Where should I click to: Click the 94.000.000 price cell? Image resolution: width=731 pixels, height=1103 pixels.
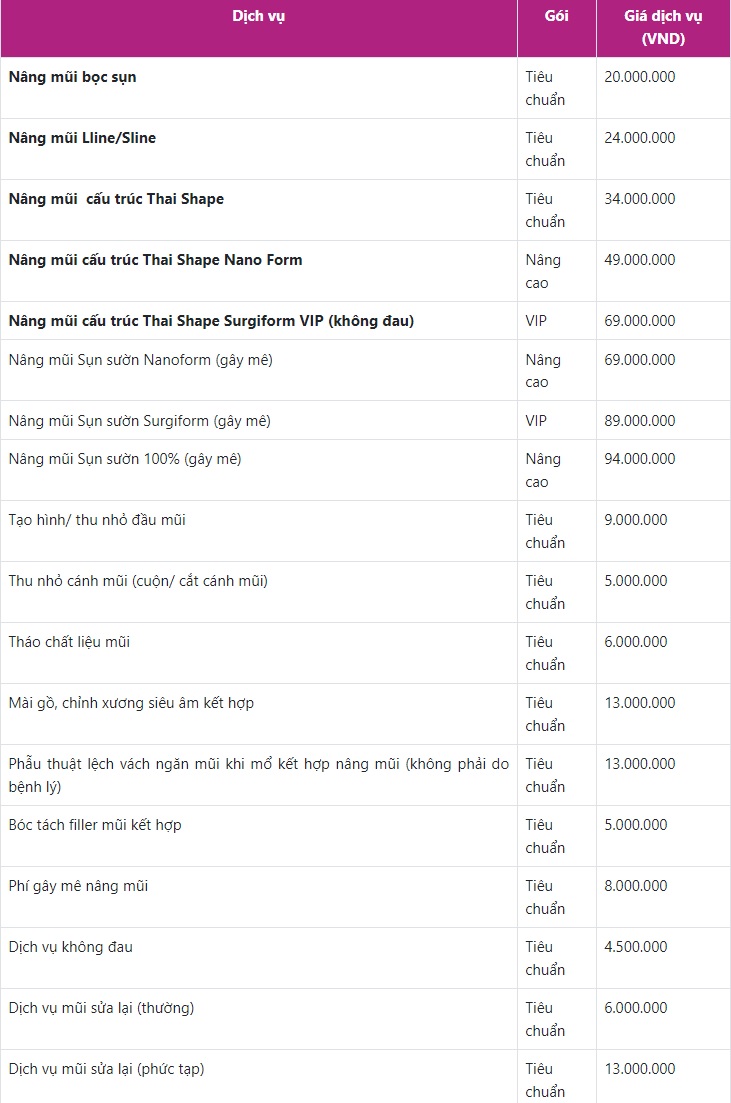pos(640,459)
